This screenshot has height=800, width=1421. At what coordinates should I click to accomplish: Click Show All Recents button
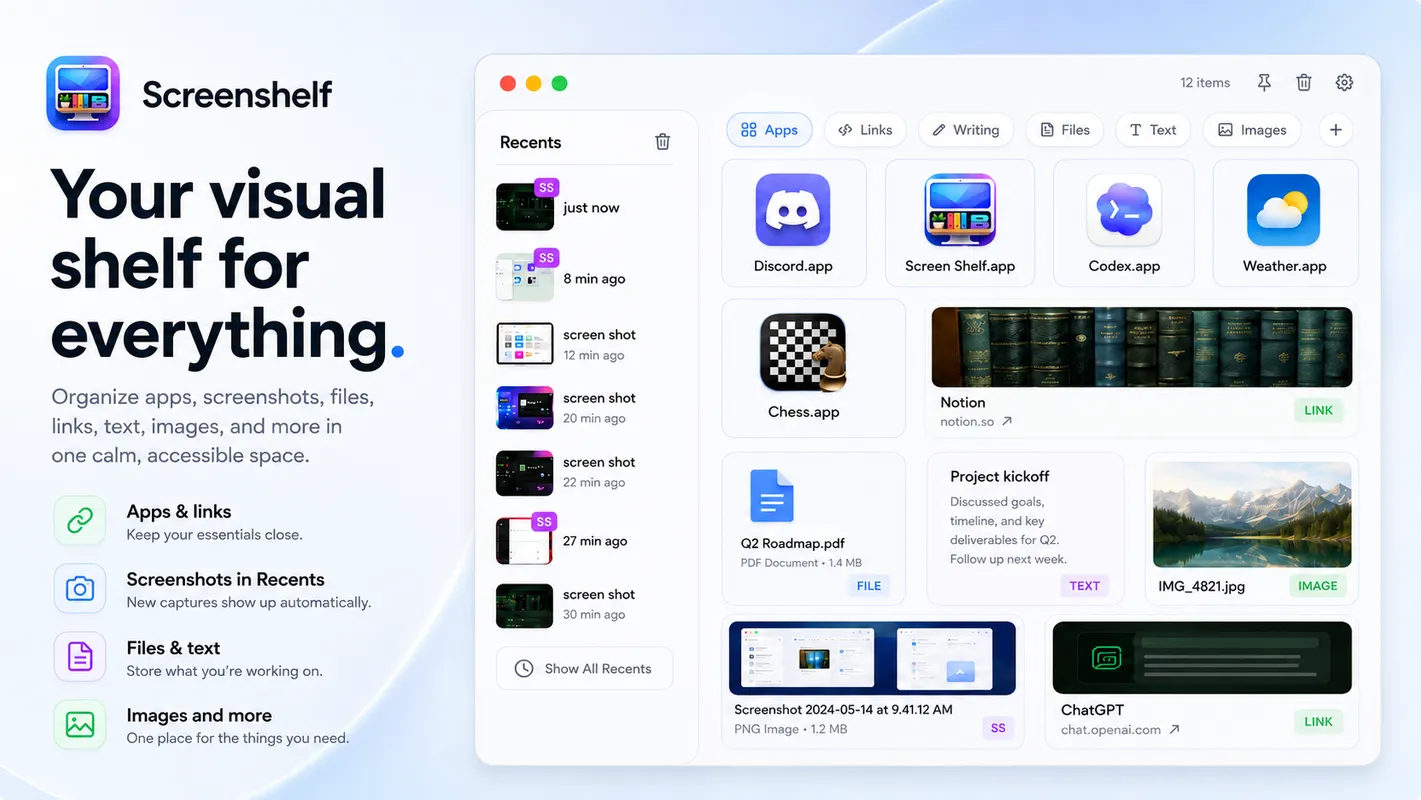(584, 669)
